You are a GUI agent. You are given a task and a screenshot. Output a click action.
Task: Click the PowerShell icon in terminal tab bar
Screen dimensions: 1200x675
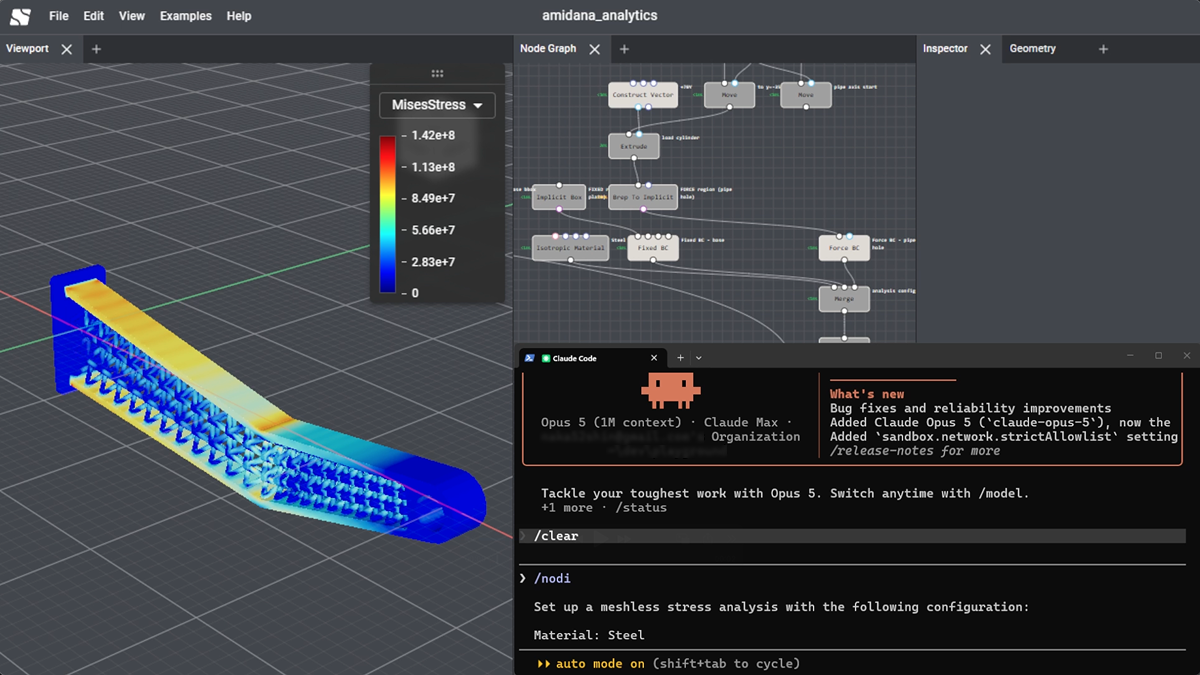pos(529,358)
